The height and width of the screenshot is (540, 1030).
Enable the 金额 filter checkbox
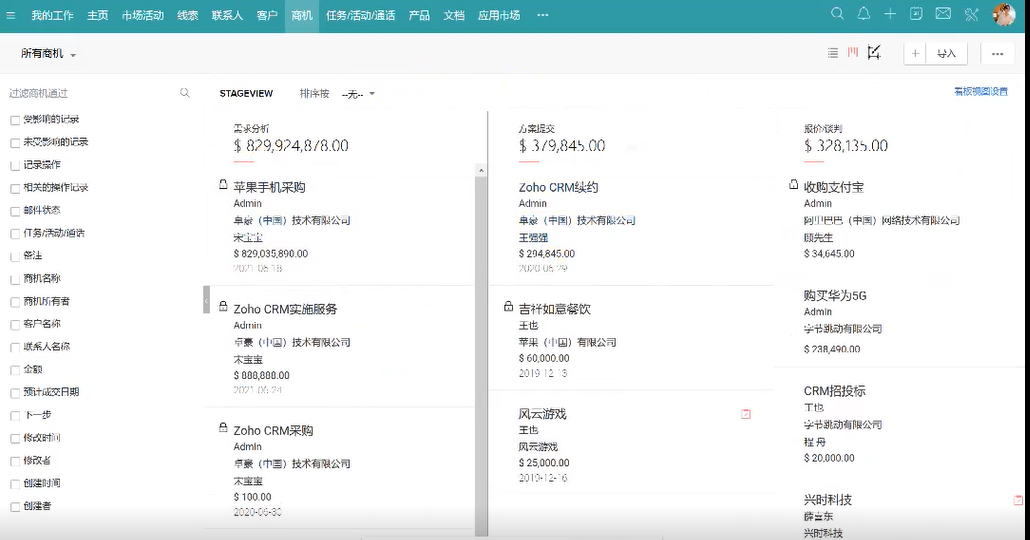click(15, 370)
